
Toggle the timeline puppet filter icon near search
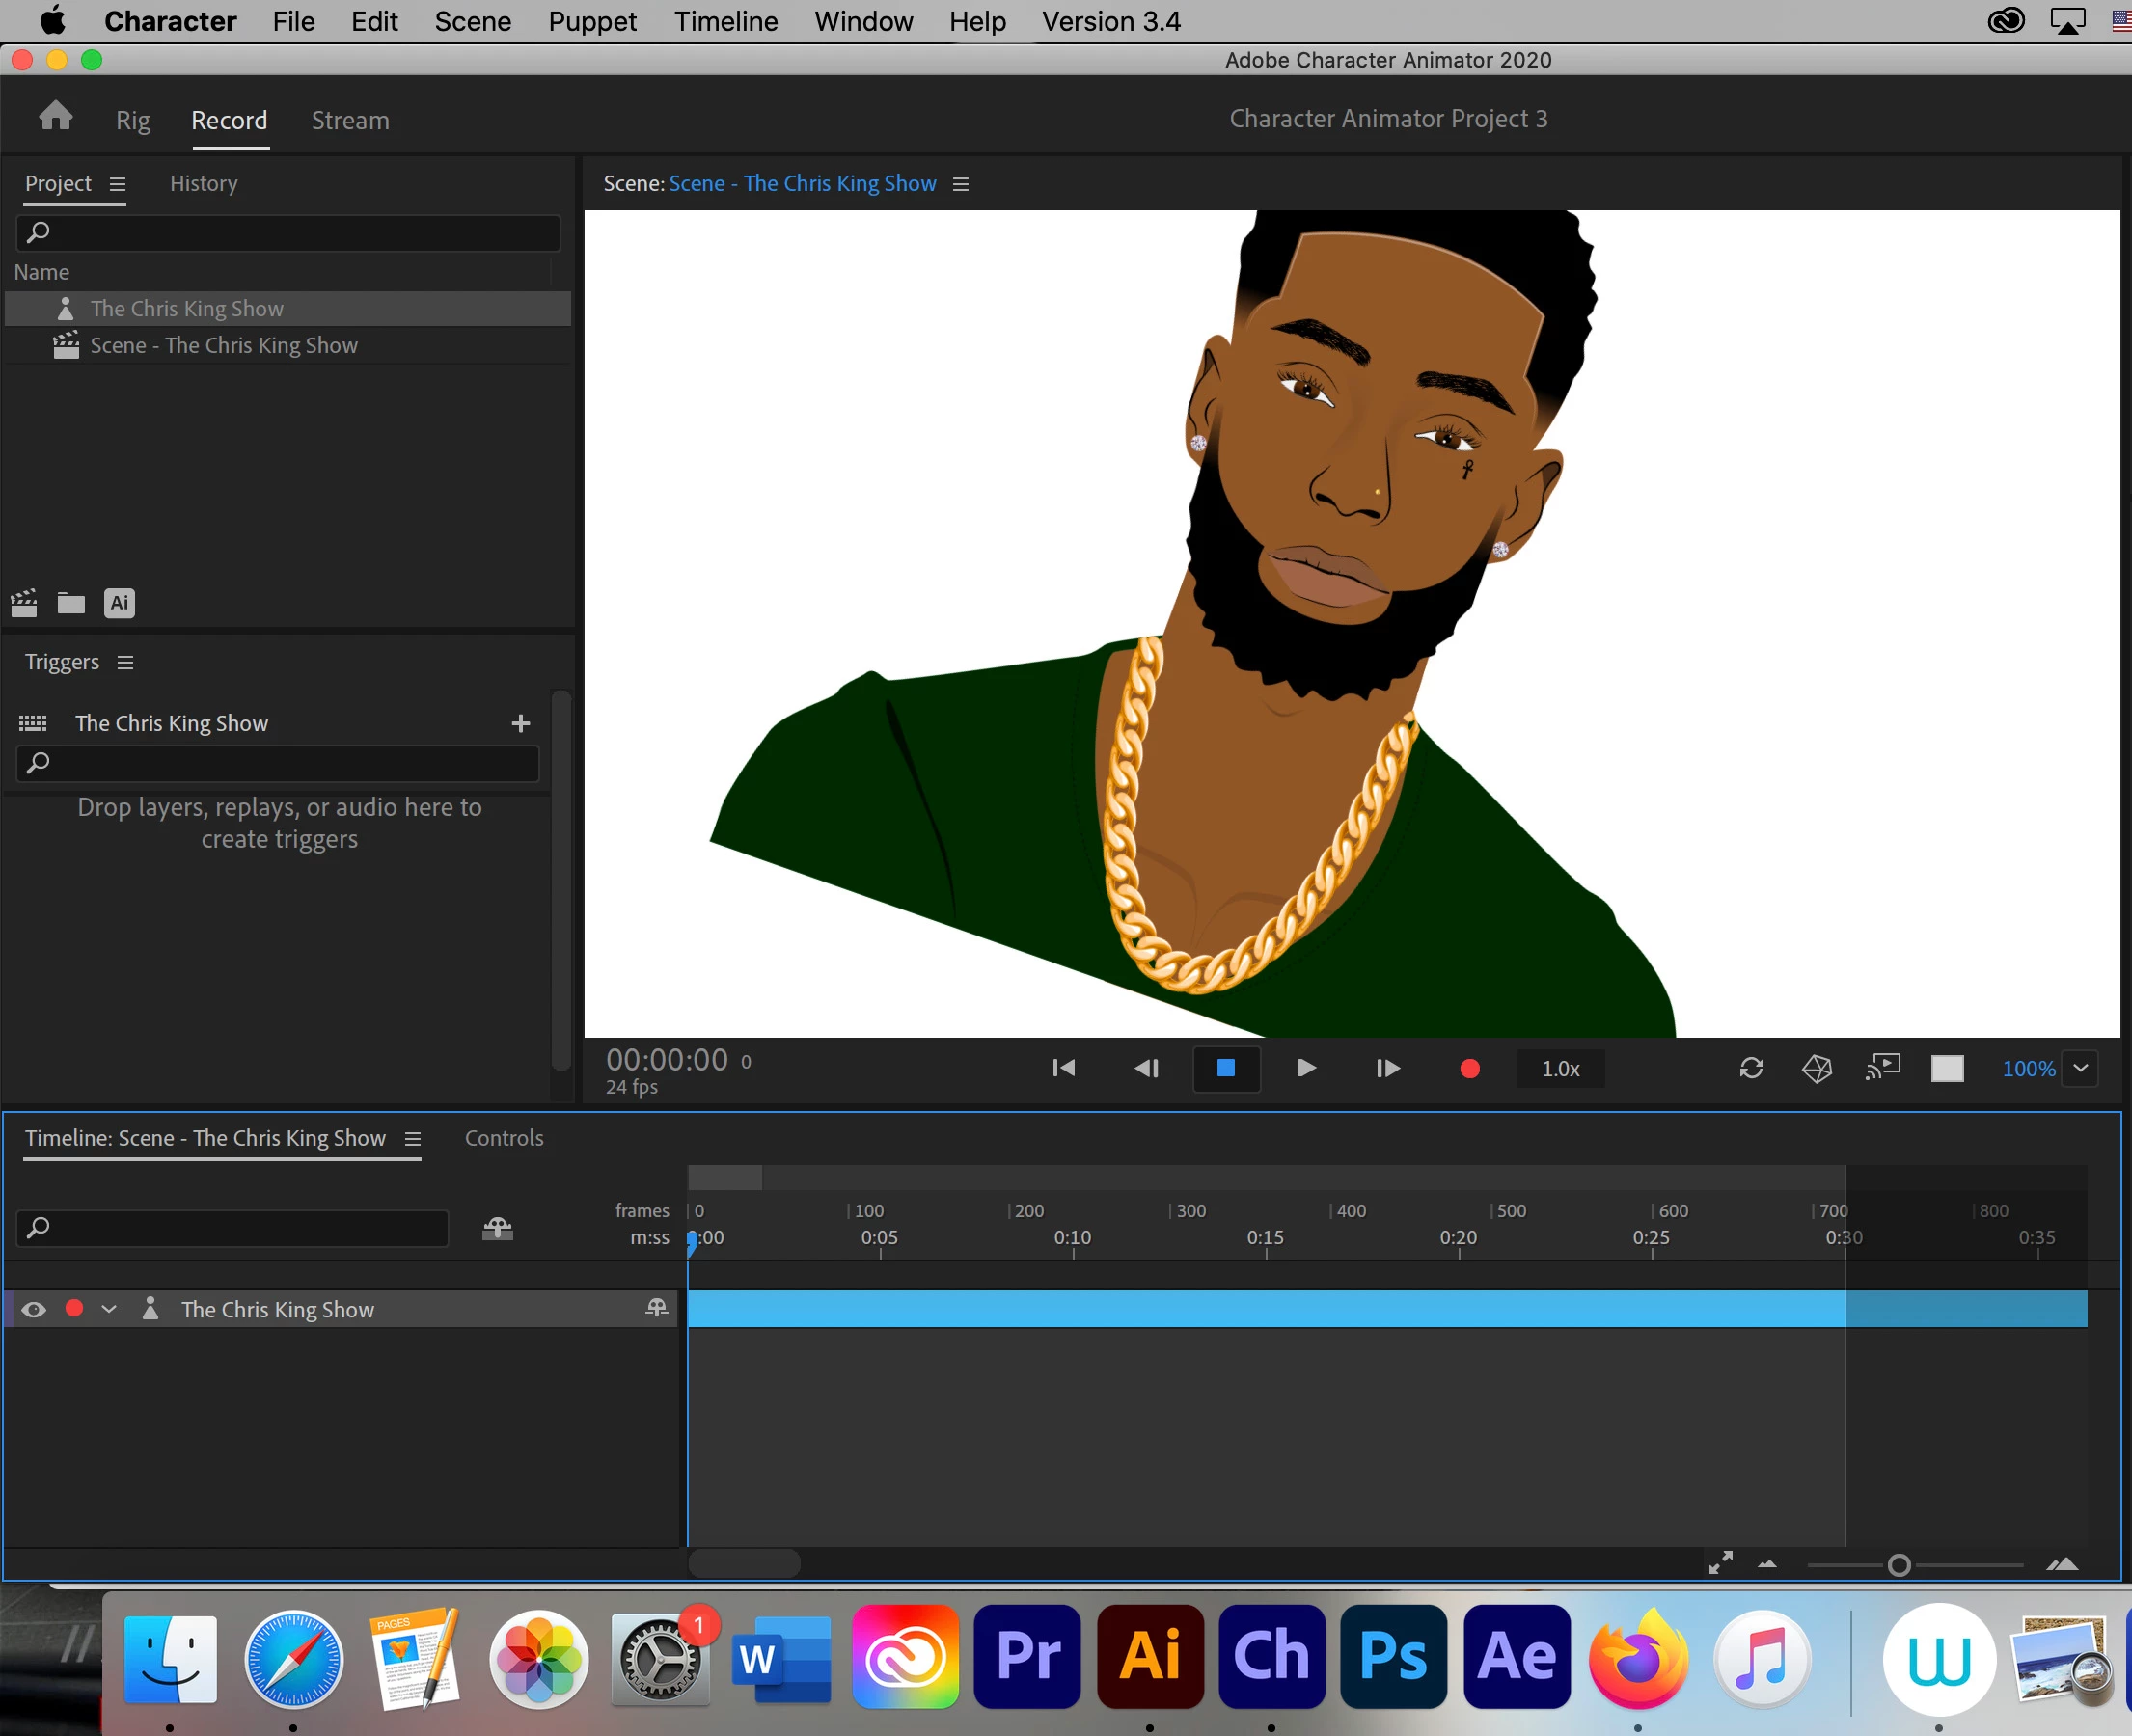[497, 1228]
